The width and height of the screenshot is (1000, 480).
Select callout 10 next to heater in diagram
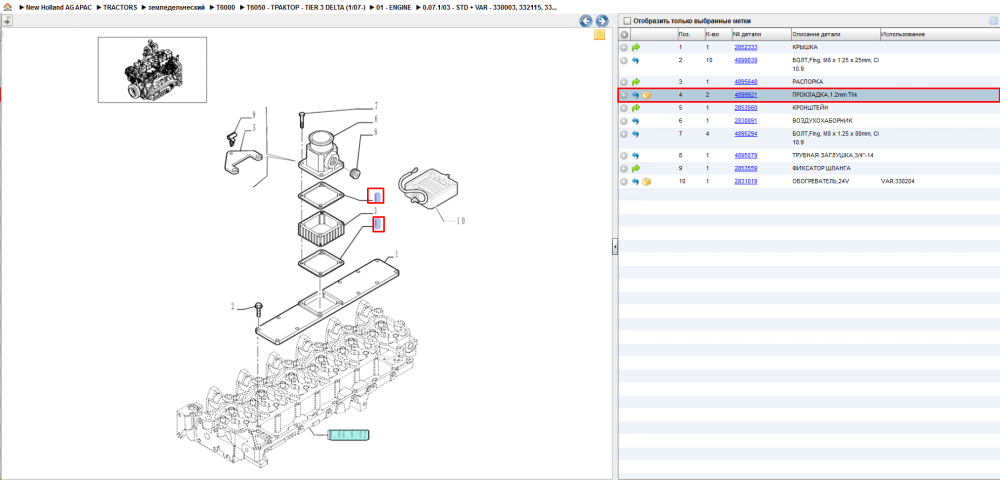[x=460, y=222]
